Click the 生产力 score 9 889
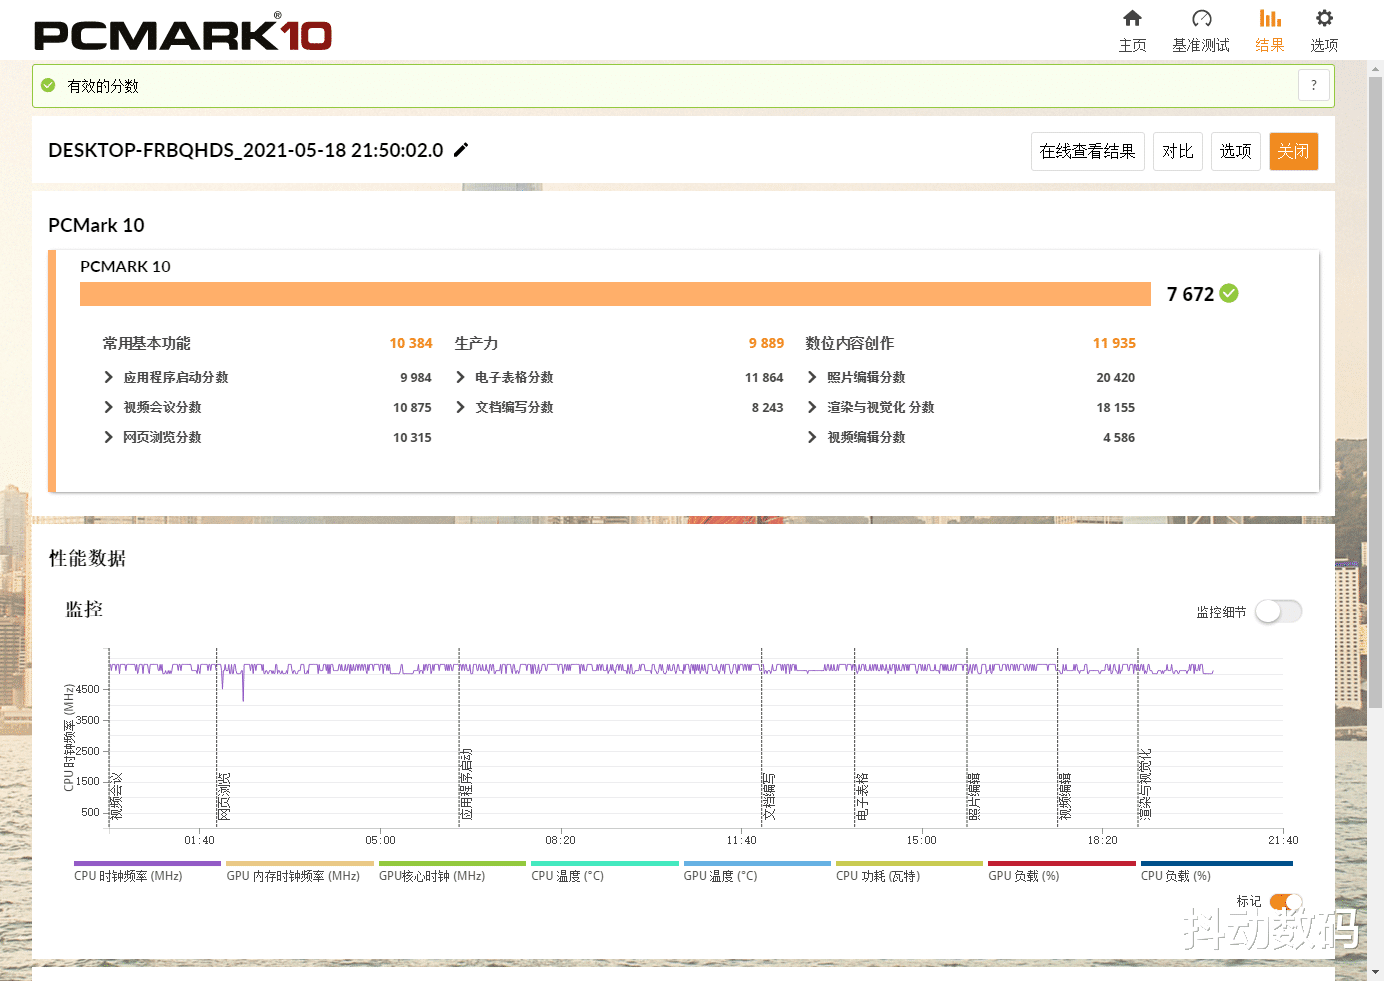Screen dimensions: 1384x981 point(766,343)
